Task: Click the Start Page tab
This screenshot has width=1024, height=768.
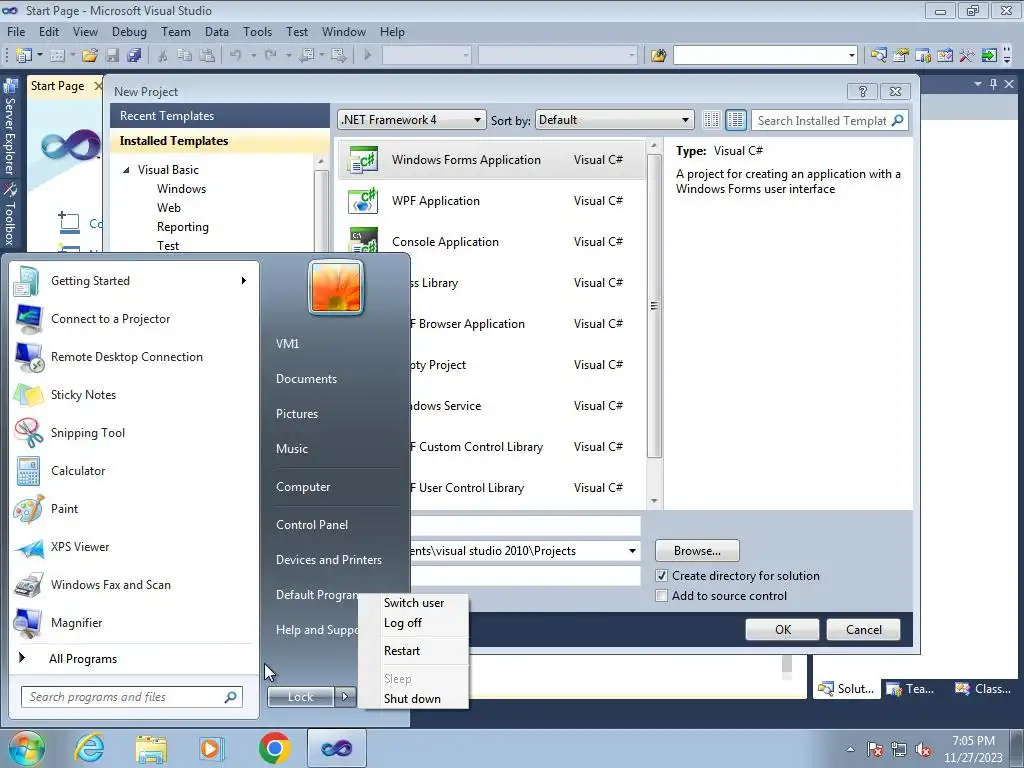Action: pos(57,86)
